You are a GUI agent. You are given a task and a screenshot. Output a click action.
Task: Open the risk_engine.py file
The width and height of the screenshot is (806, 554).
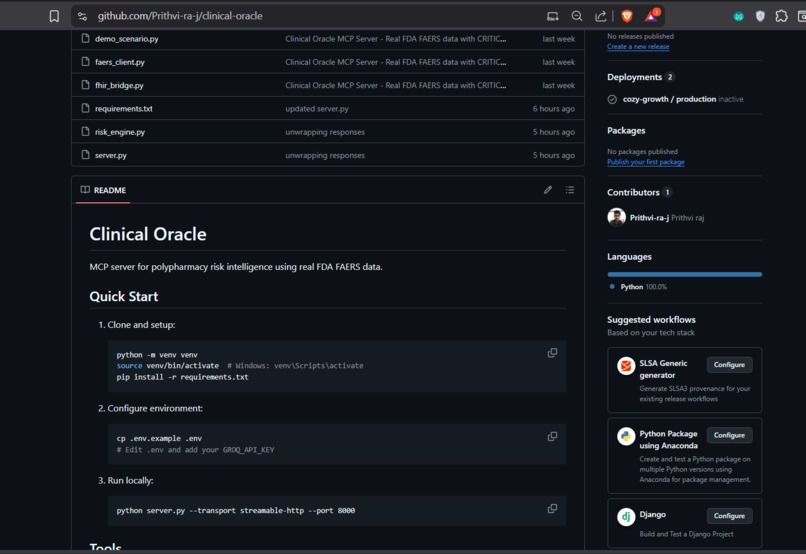[120, 132]
